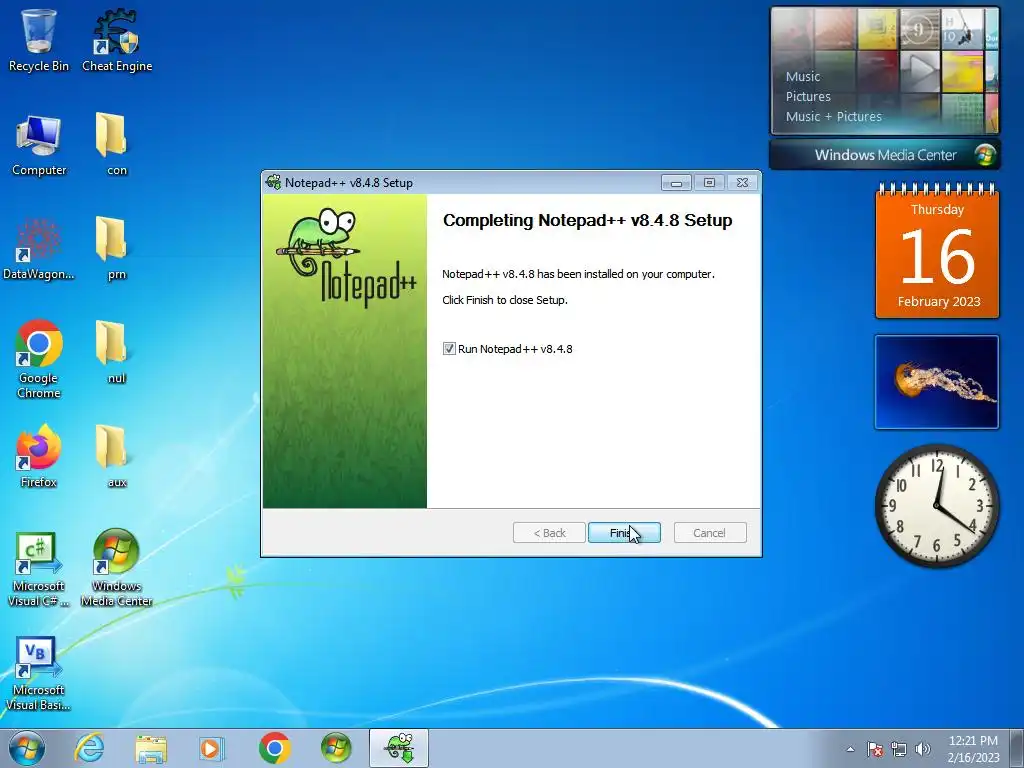Viewport: 1024px width, 768px height.
Task: Select the Firefox desktop shortcut
Action: pyautogui.click(x=39, y=456)
